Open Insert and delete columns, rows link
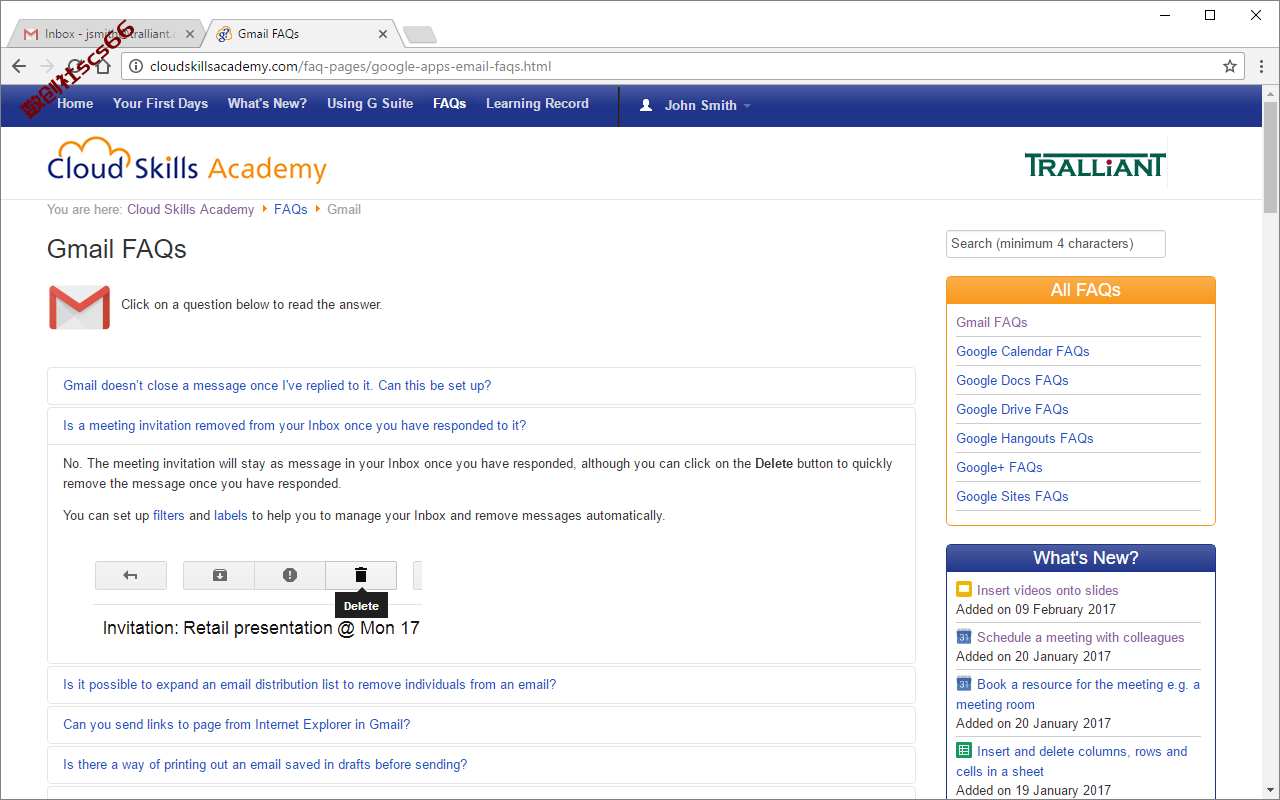 click(1072, 761)
